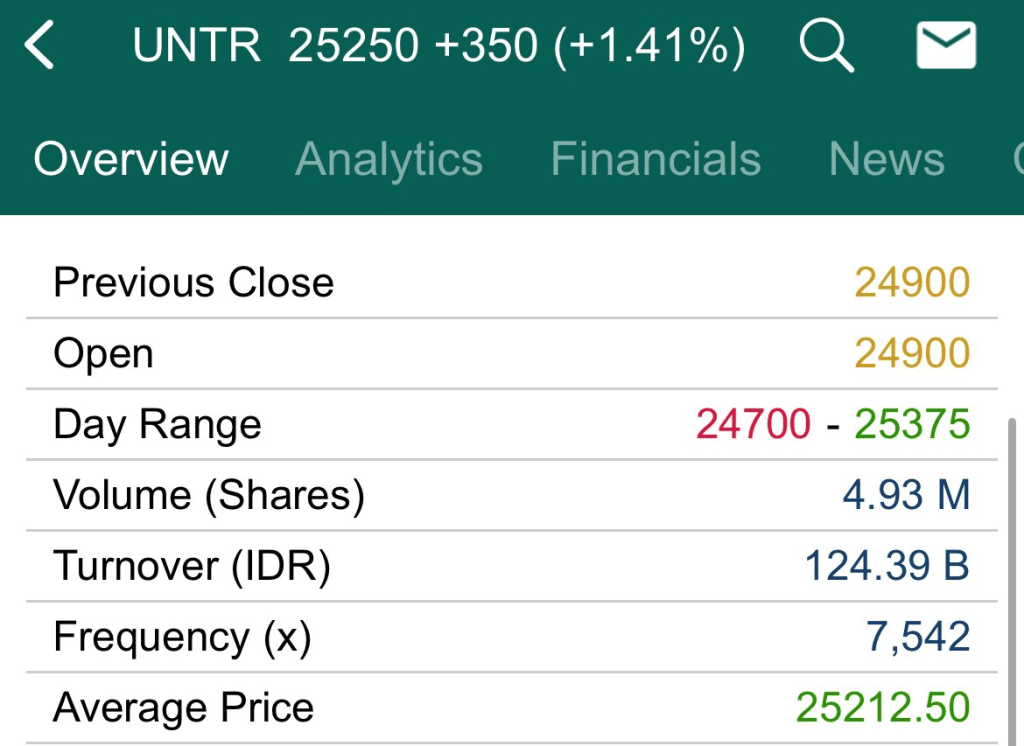The height and width of the screenshot is (746, 1024).
Task: Select the partially visible tab after News
Action: 1017,160
